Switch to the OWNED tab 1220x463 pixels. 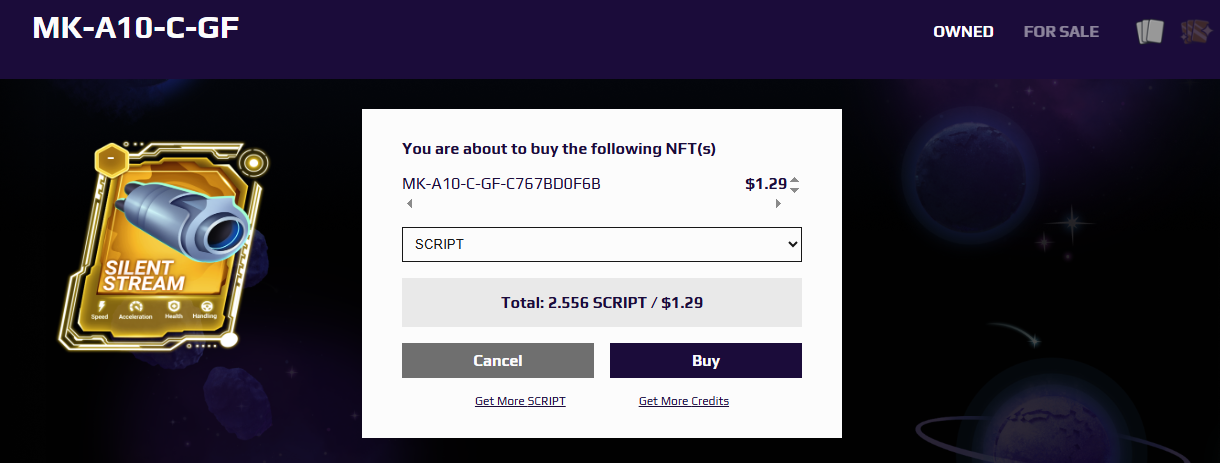click(x=963, y=32)
